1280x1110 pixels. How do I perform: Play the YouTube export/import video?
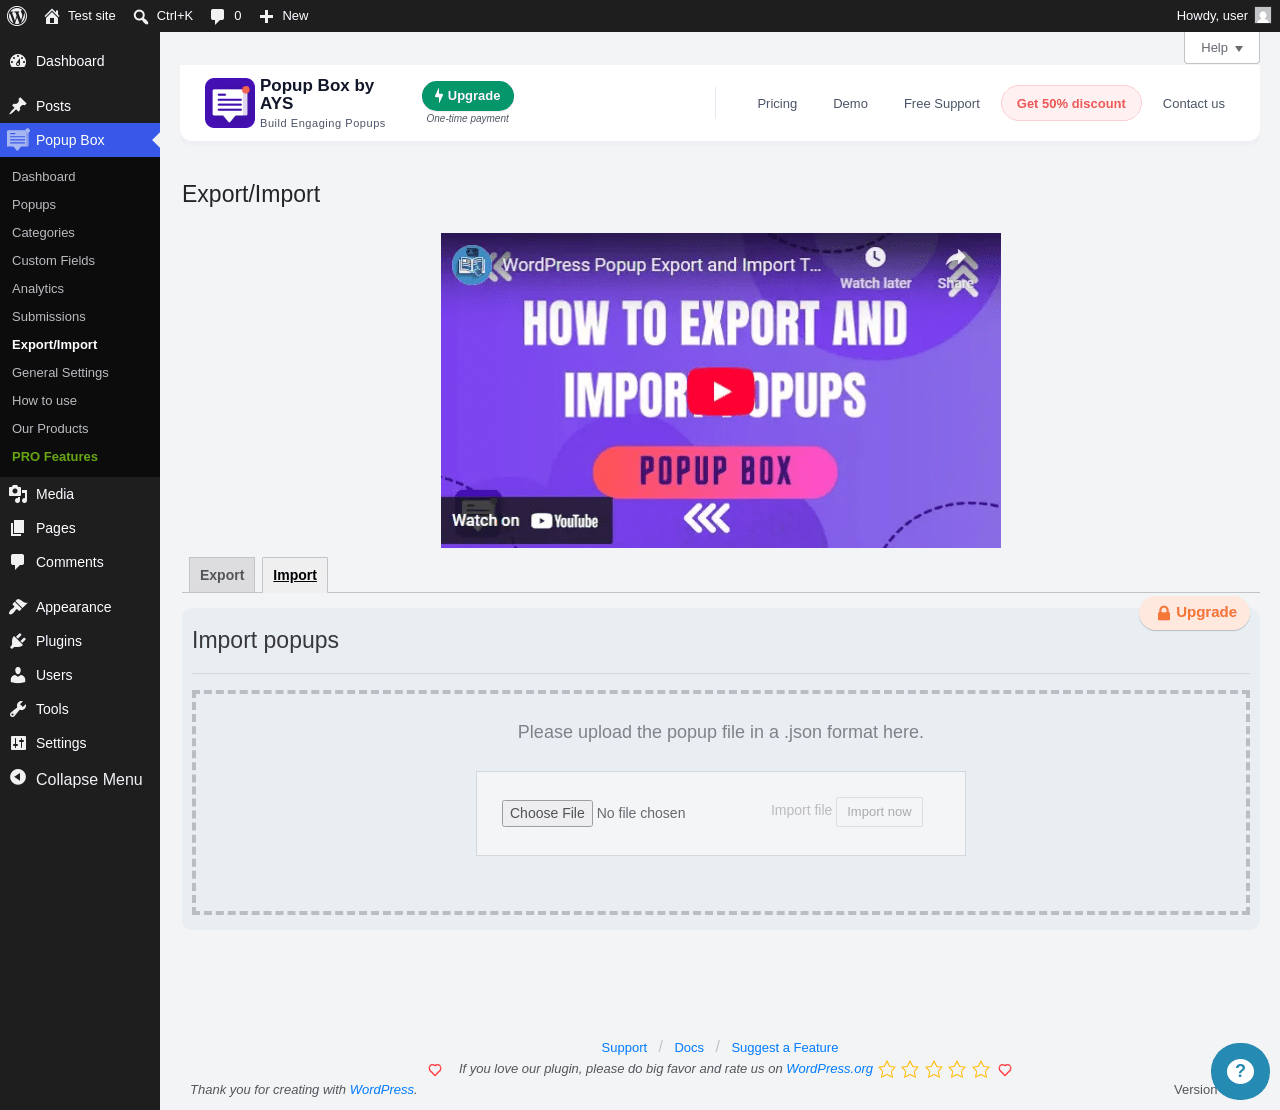point(721,391)
